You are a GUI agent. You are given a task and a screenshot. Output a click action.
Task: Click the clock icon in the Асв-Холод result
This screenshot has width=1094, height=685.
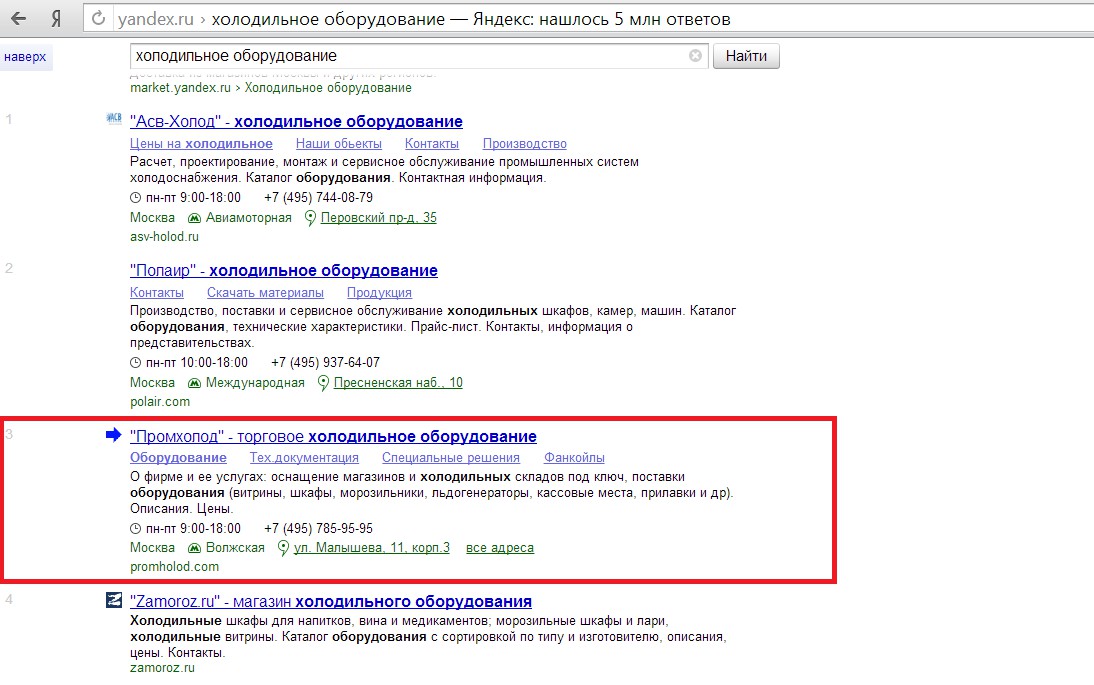coord(135,198)
